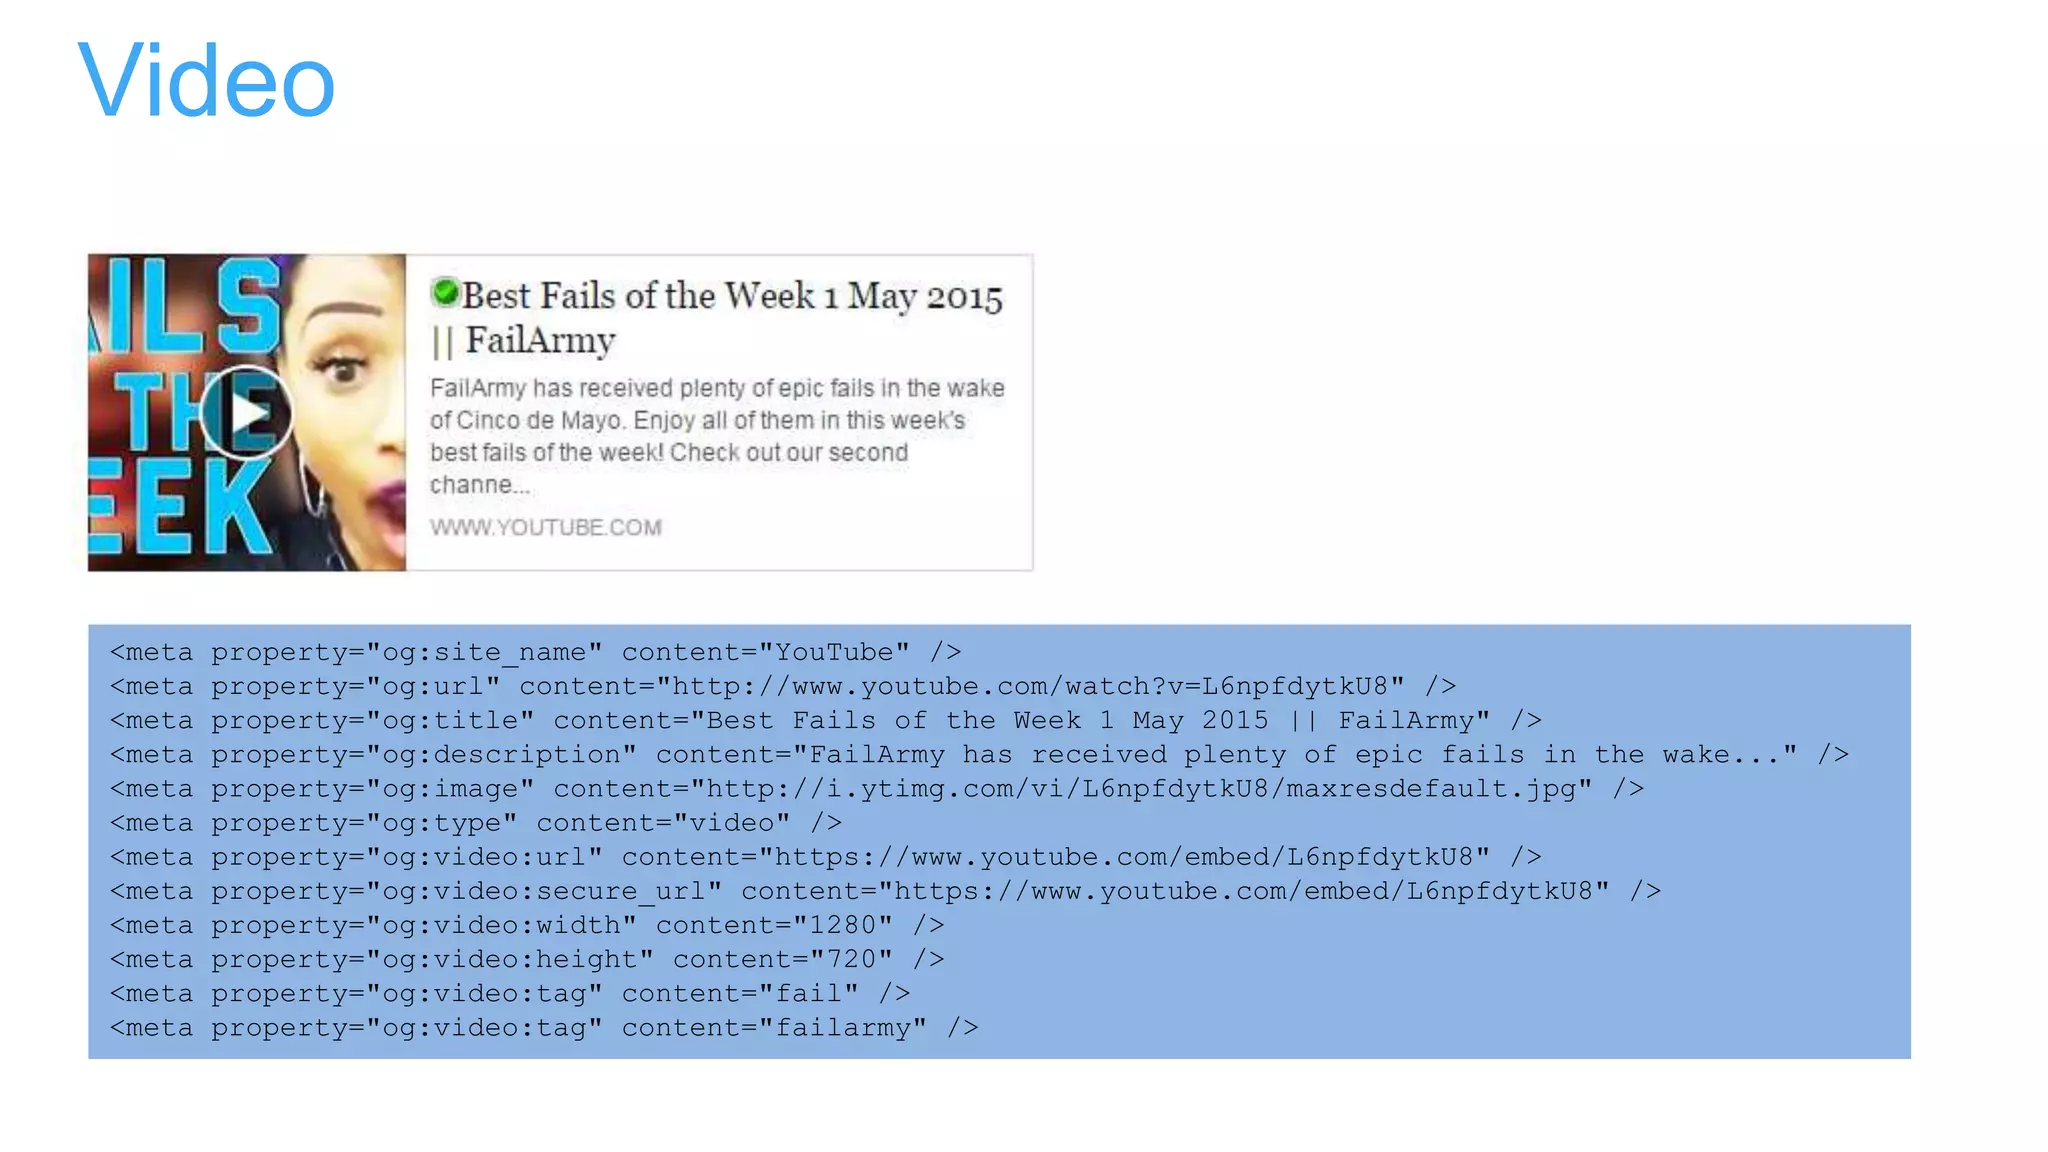Click the og:video:url meta tag line
2048x1152 pixels.
[825, 857]
